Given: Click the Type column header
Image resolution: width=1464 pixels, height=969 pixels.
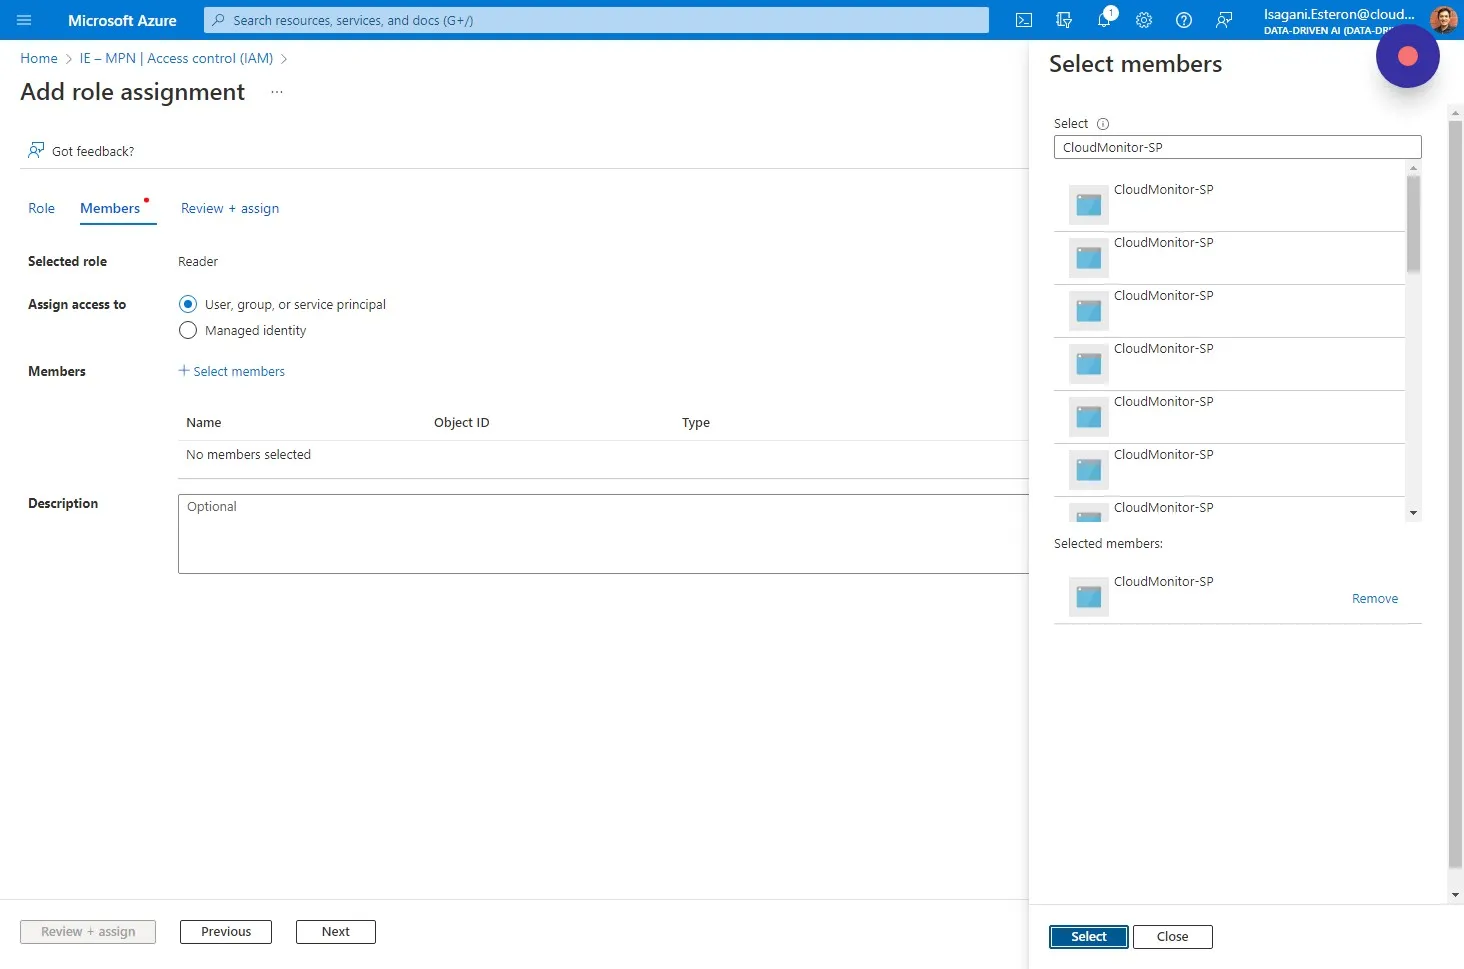Looking at the screenshot, I should (696, 423).
